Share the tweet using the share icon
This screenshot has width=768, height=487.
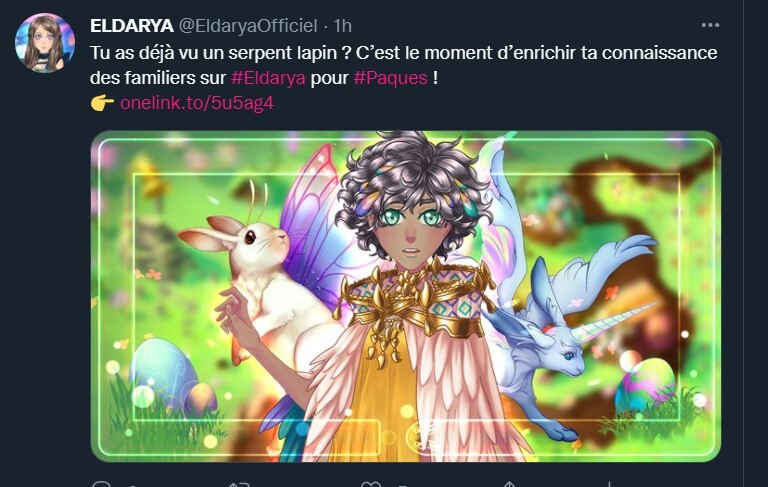[509, 485]
